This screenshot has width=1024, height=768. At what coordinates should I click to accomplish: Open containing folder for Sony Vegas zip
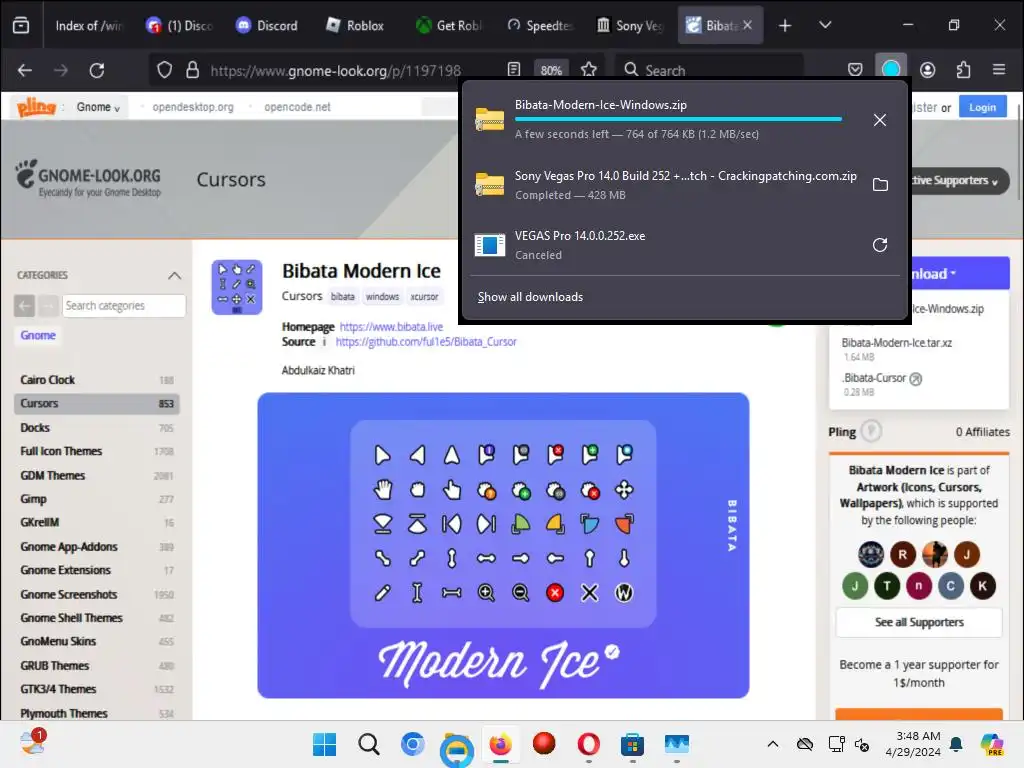click(x=880, y=185)
